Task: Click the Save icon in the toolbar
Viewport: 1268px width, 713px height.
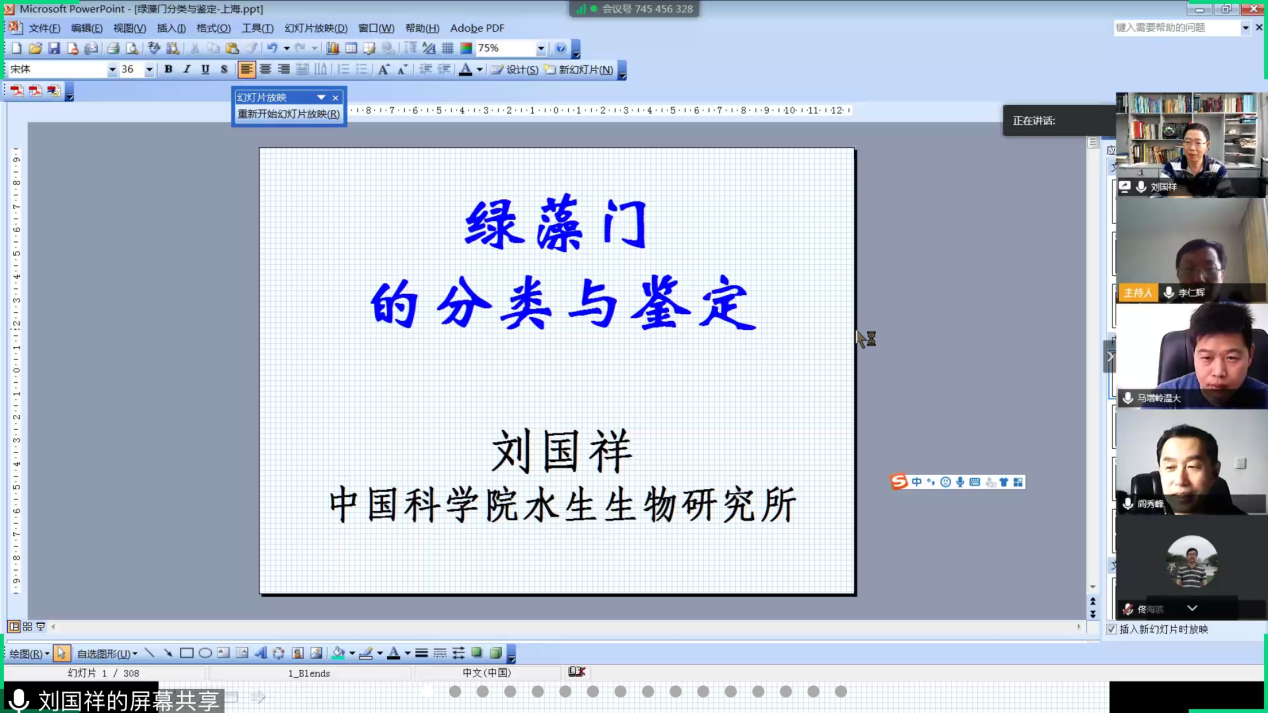Action: [54, 48]
